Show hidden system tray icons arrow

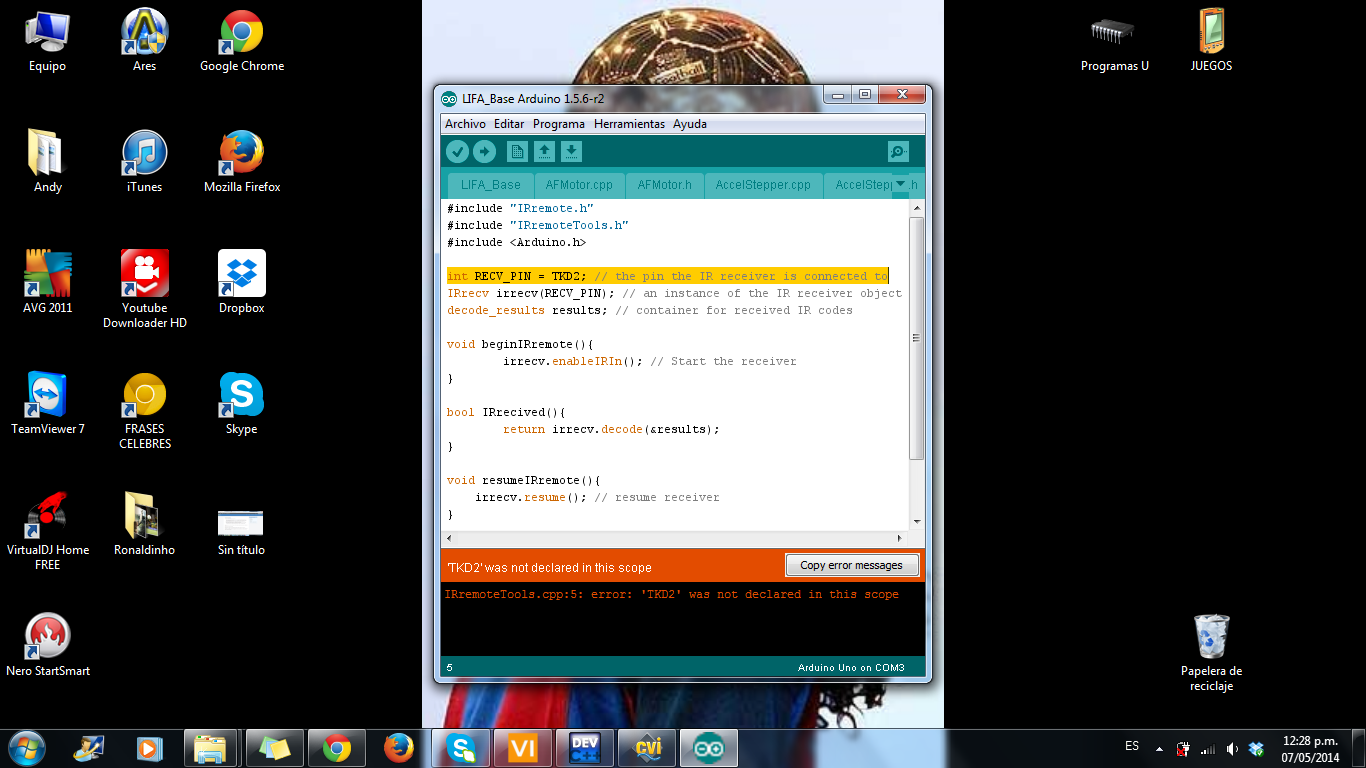click(x=1159, y=748)
